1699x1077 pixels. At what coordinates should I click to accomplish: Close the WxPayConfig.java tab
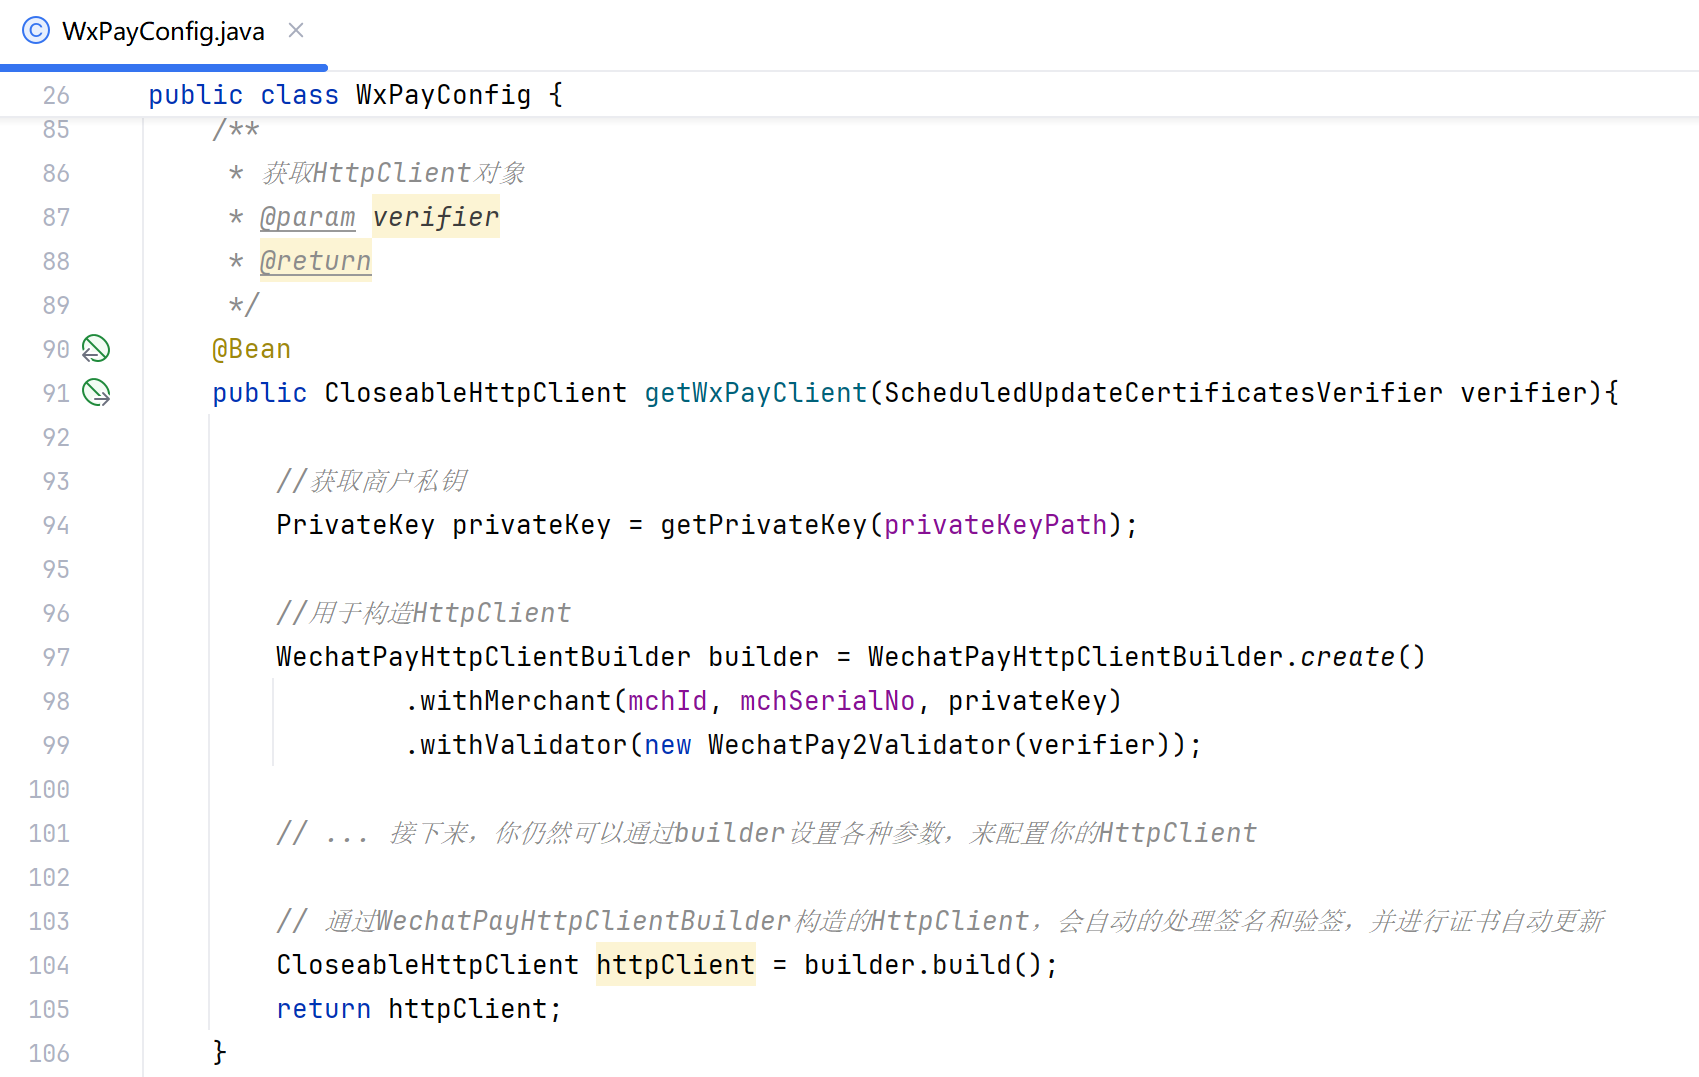point(296,31)
